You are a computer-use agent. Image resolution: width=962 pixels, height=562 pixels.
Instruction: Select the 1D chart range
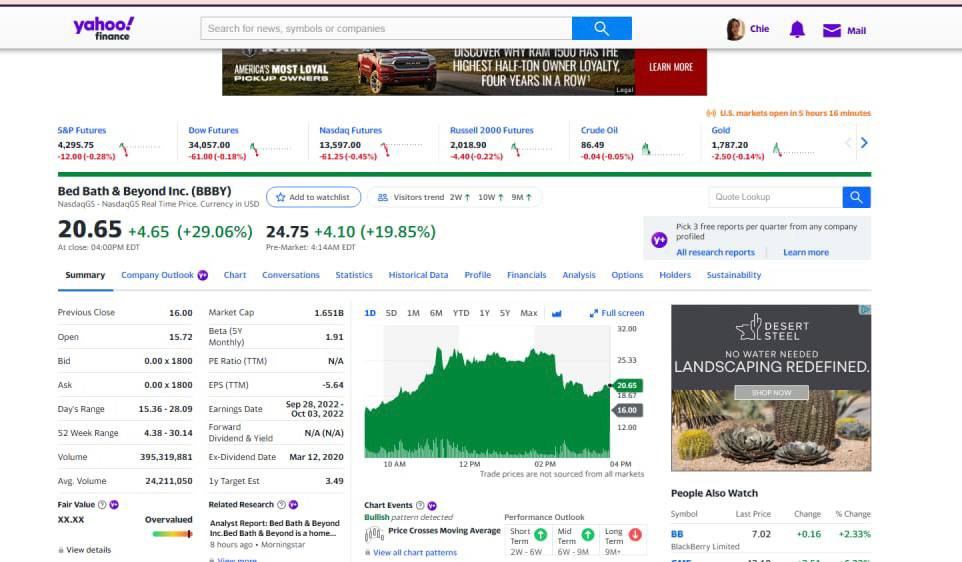[370, 314]
